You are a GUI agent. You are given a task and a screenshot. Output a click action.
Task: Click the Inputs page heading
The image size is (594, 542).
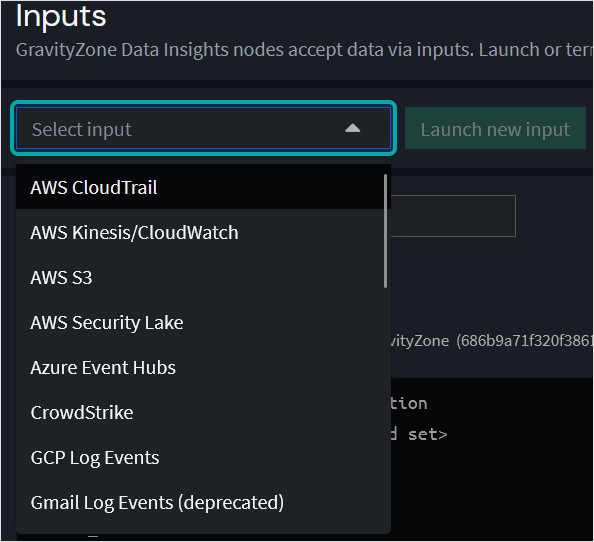point(61,16)
